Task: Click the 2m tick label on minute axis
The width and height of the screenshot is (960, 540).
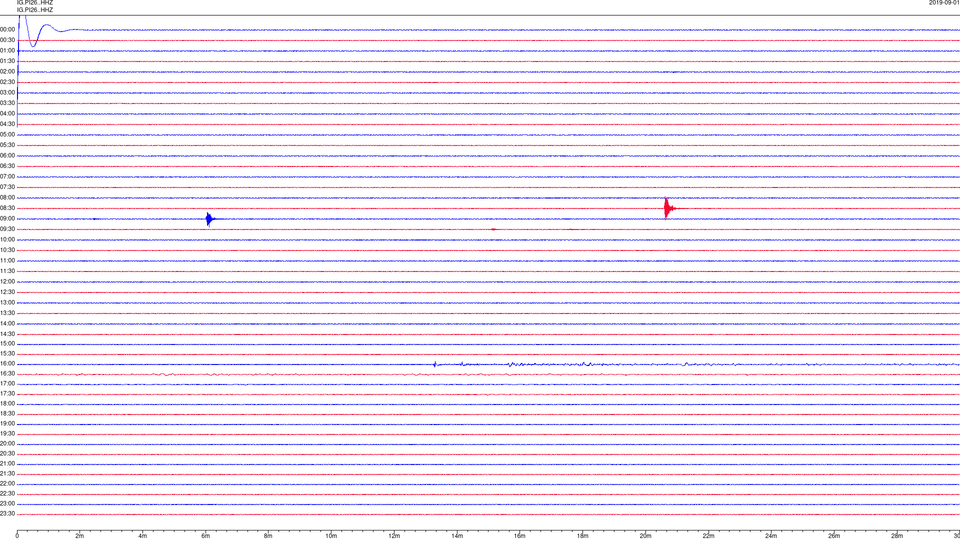Action: click(x=80, y=536)
